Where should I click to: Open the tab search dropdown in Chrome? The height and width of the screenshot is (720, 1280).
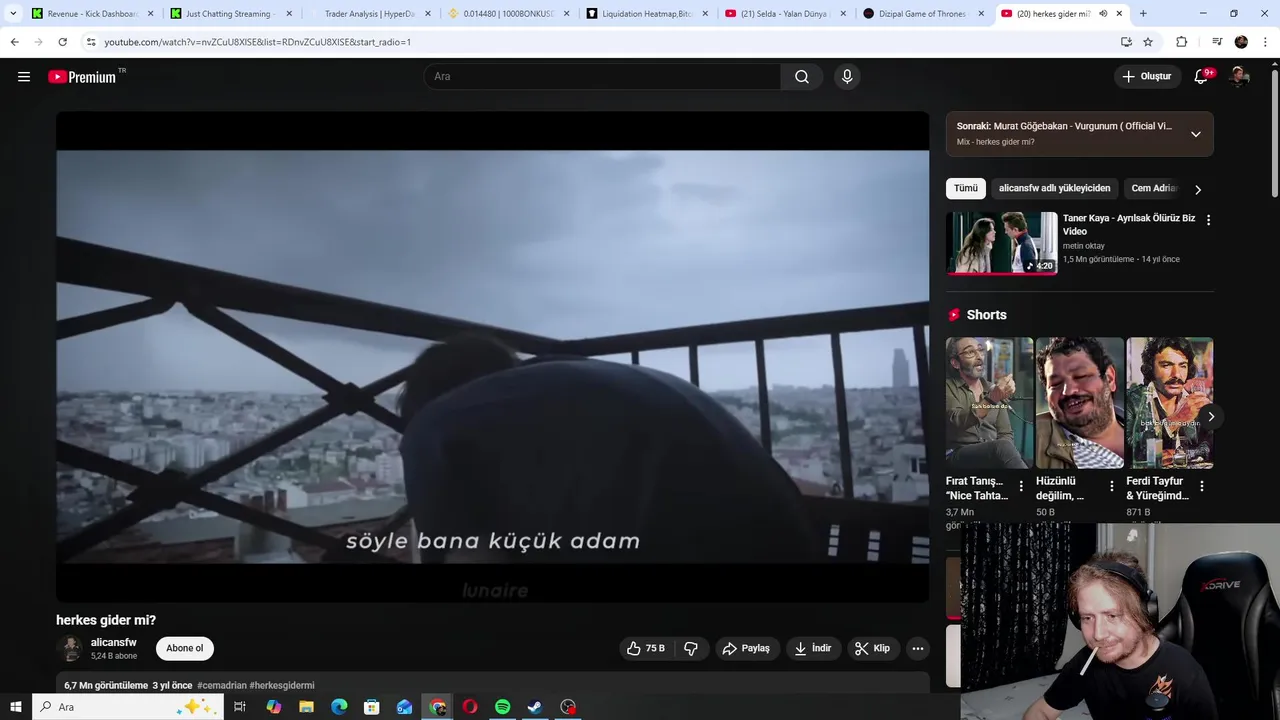click(13, 14)
